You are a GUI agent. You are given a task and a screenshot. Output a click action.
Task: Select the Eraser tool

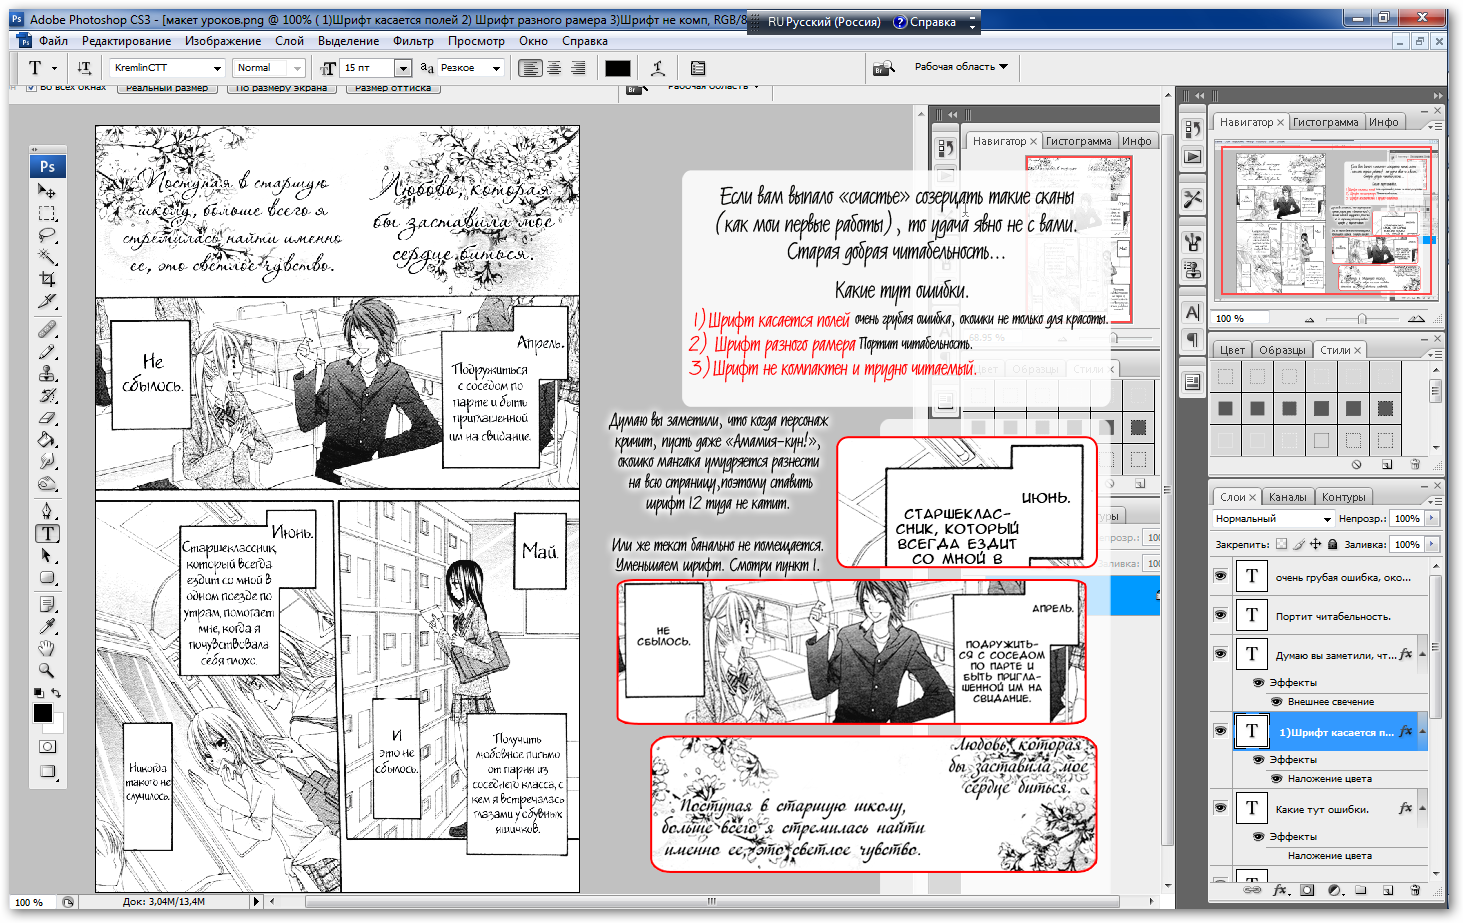pyautogui.click(x=47, y=417)
